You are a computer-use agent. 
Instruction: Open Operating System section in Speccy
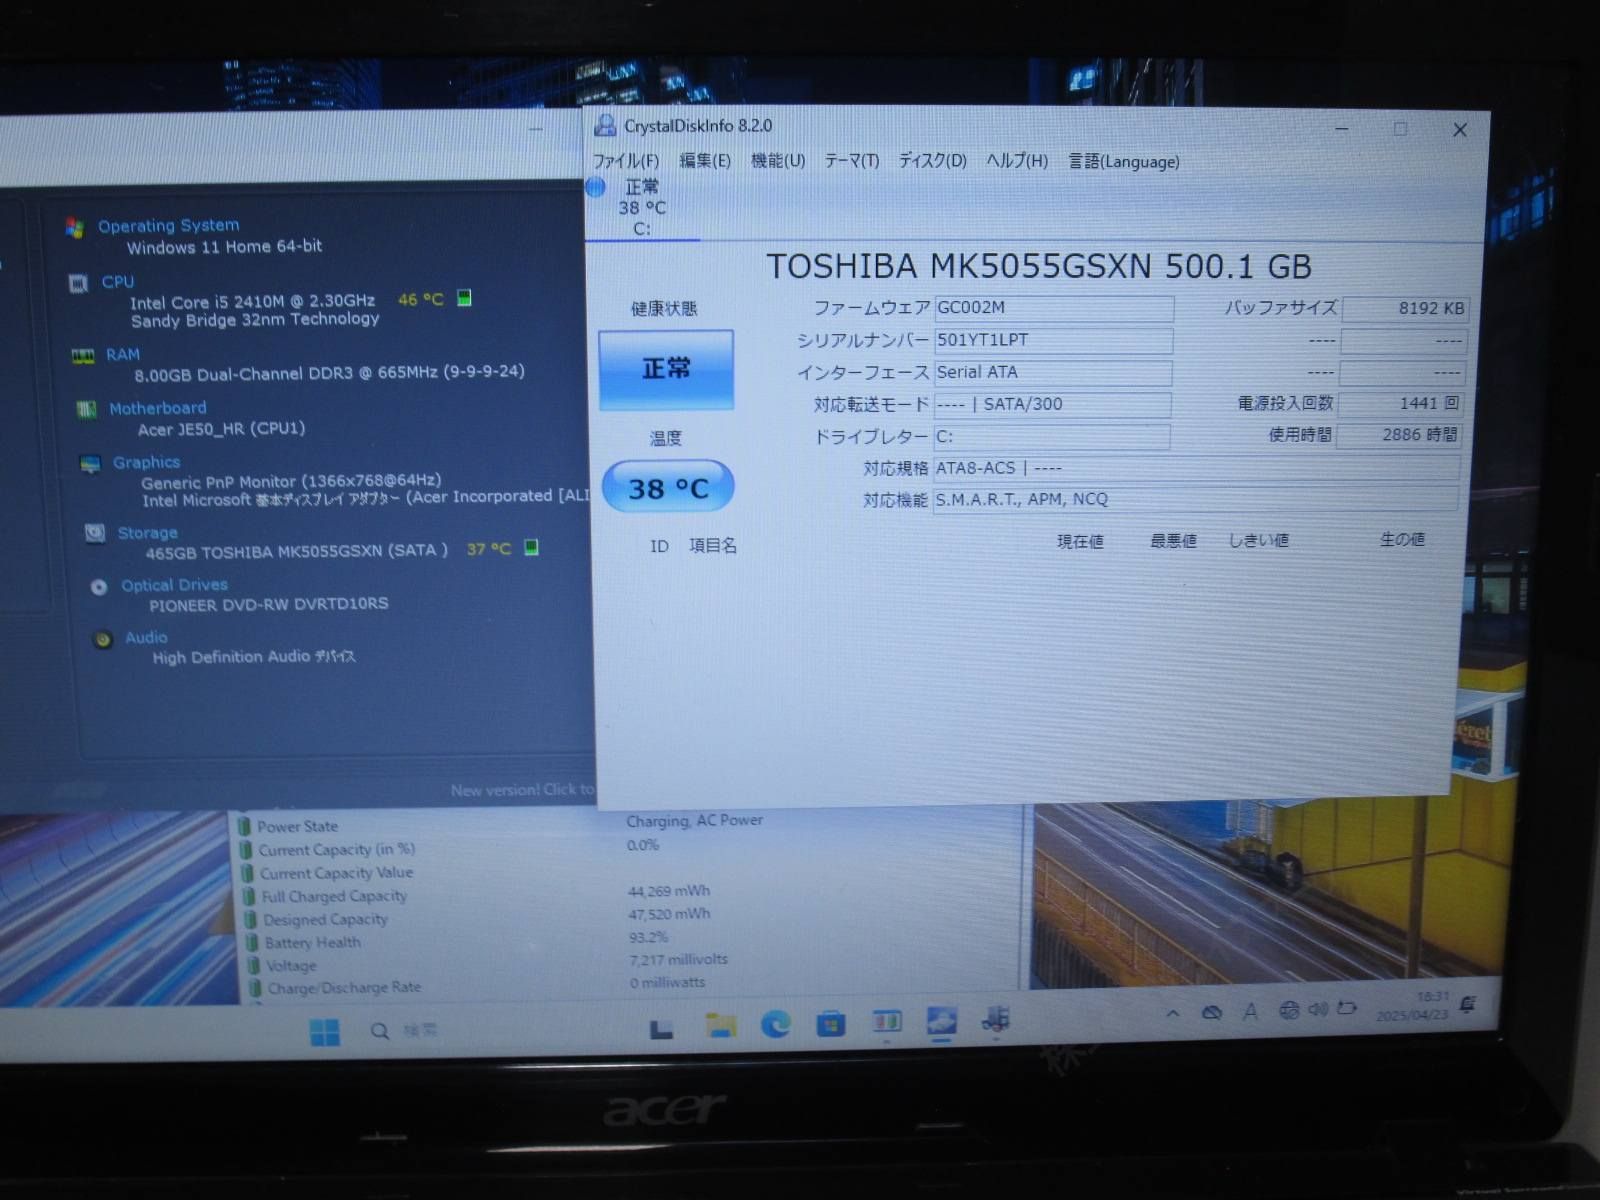coord(168,226)
